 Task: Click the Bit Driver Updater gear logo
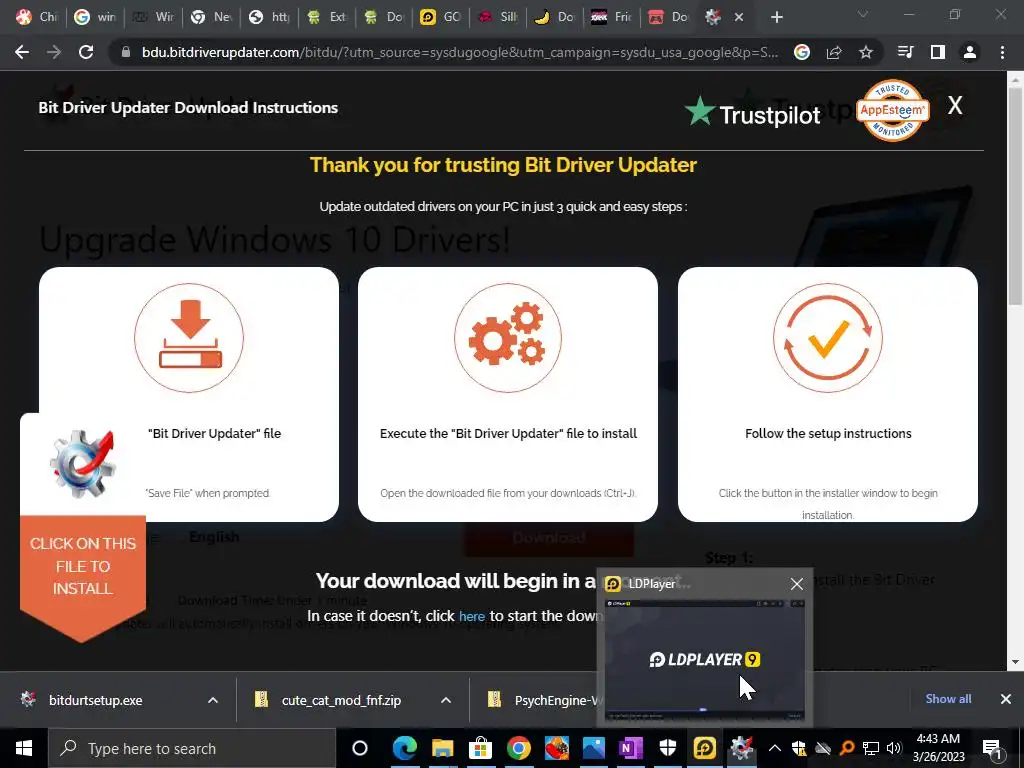coord(82,462)
